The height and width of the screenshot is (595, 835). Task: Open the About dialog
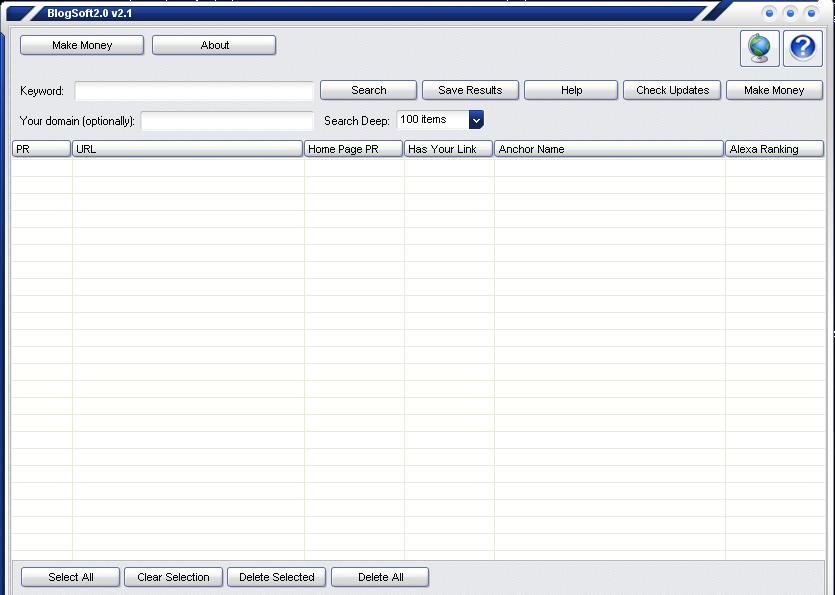214,45
